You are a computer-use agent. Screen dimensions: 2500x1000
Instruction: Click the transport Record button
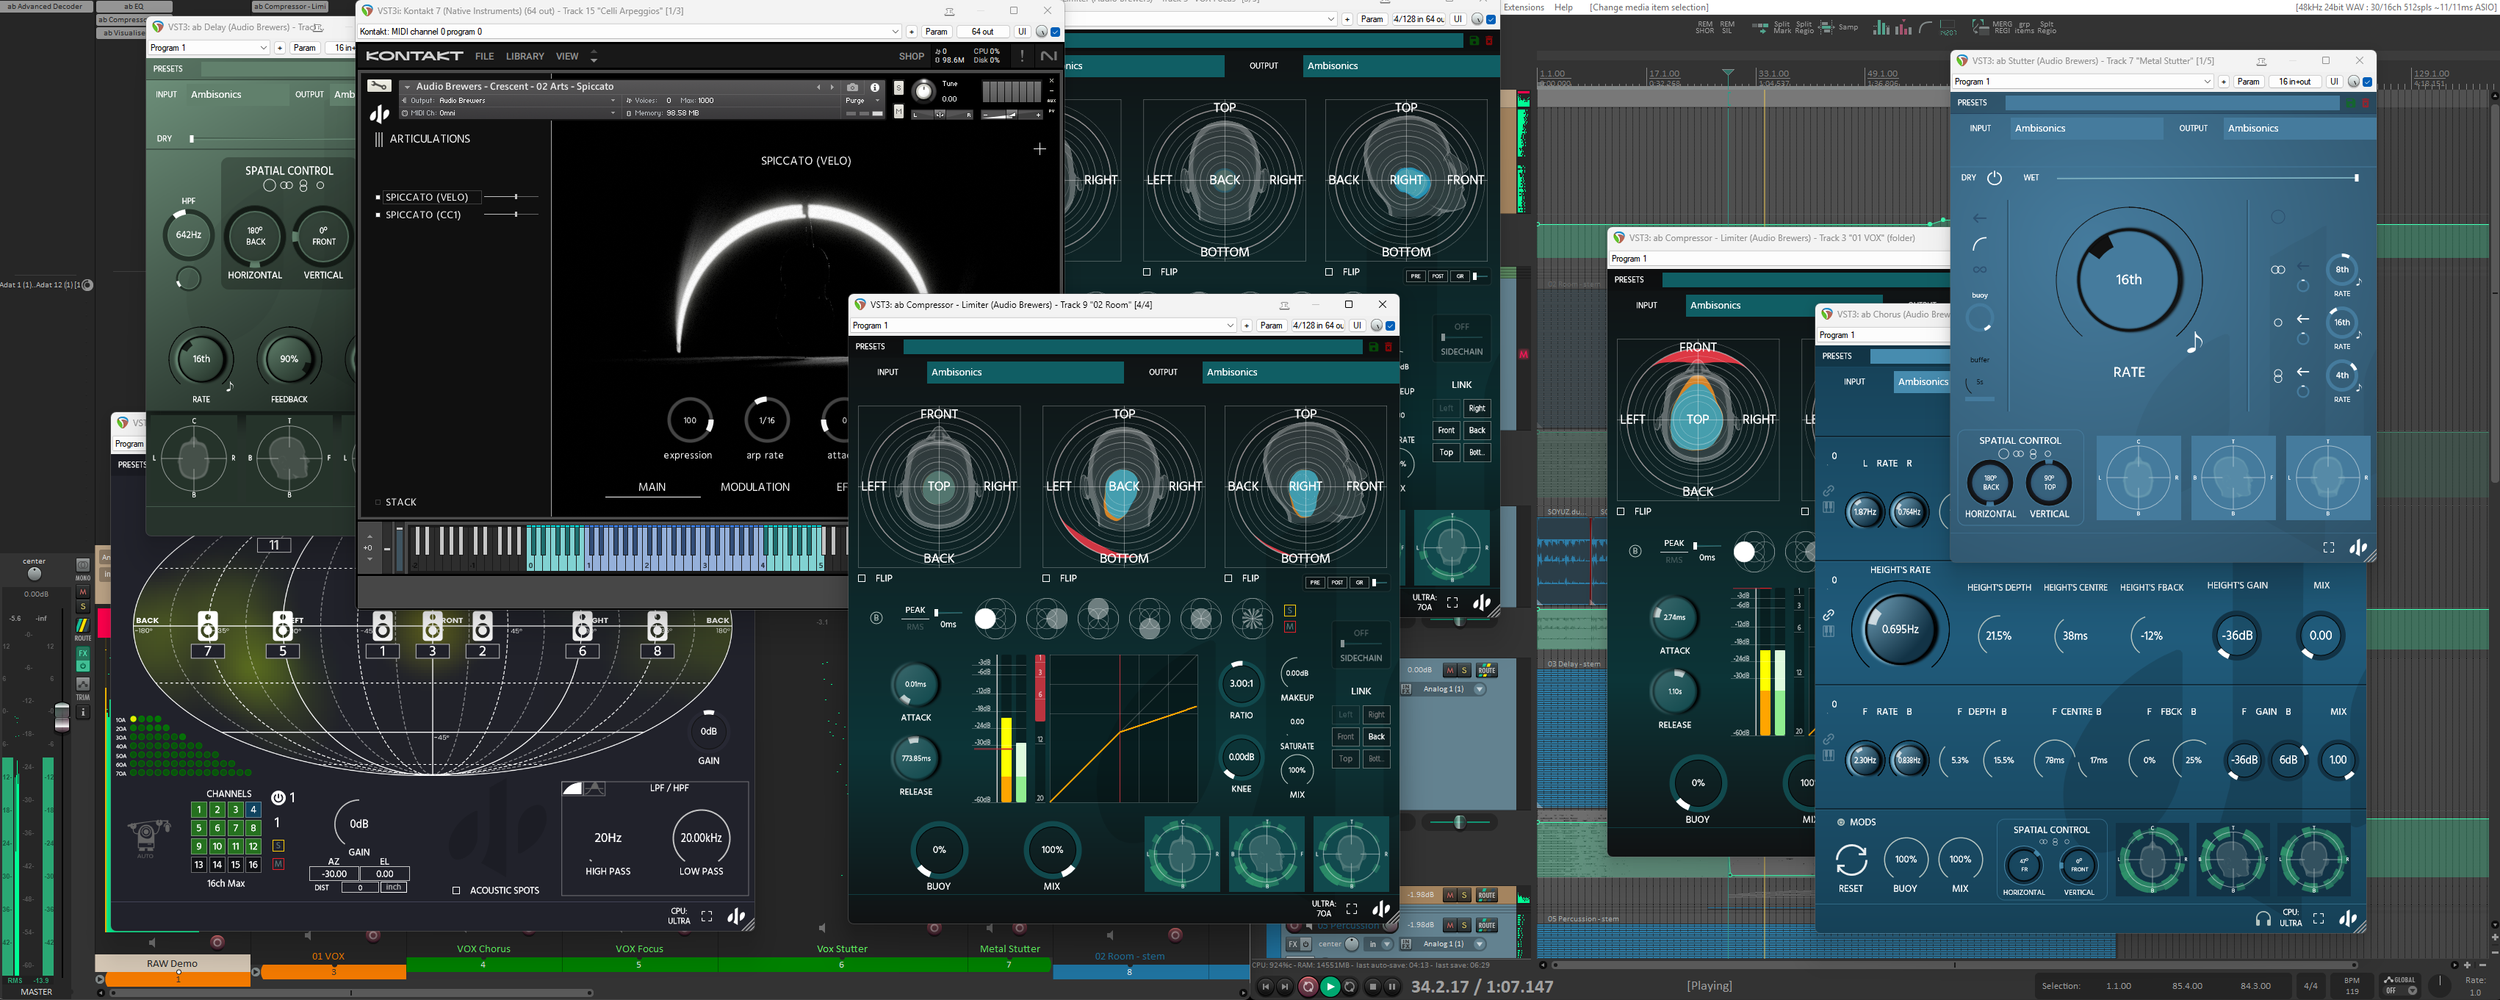click(x=1307, y=987)
